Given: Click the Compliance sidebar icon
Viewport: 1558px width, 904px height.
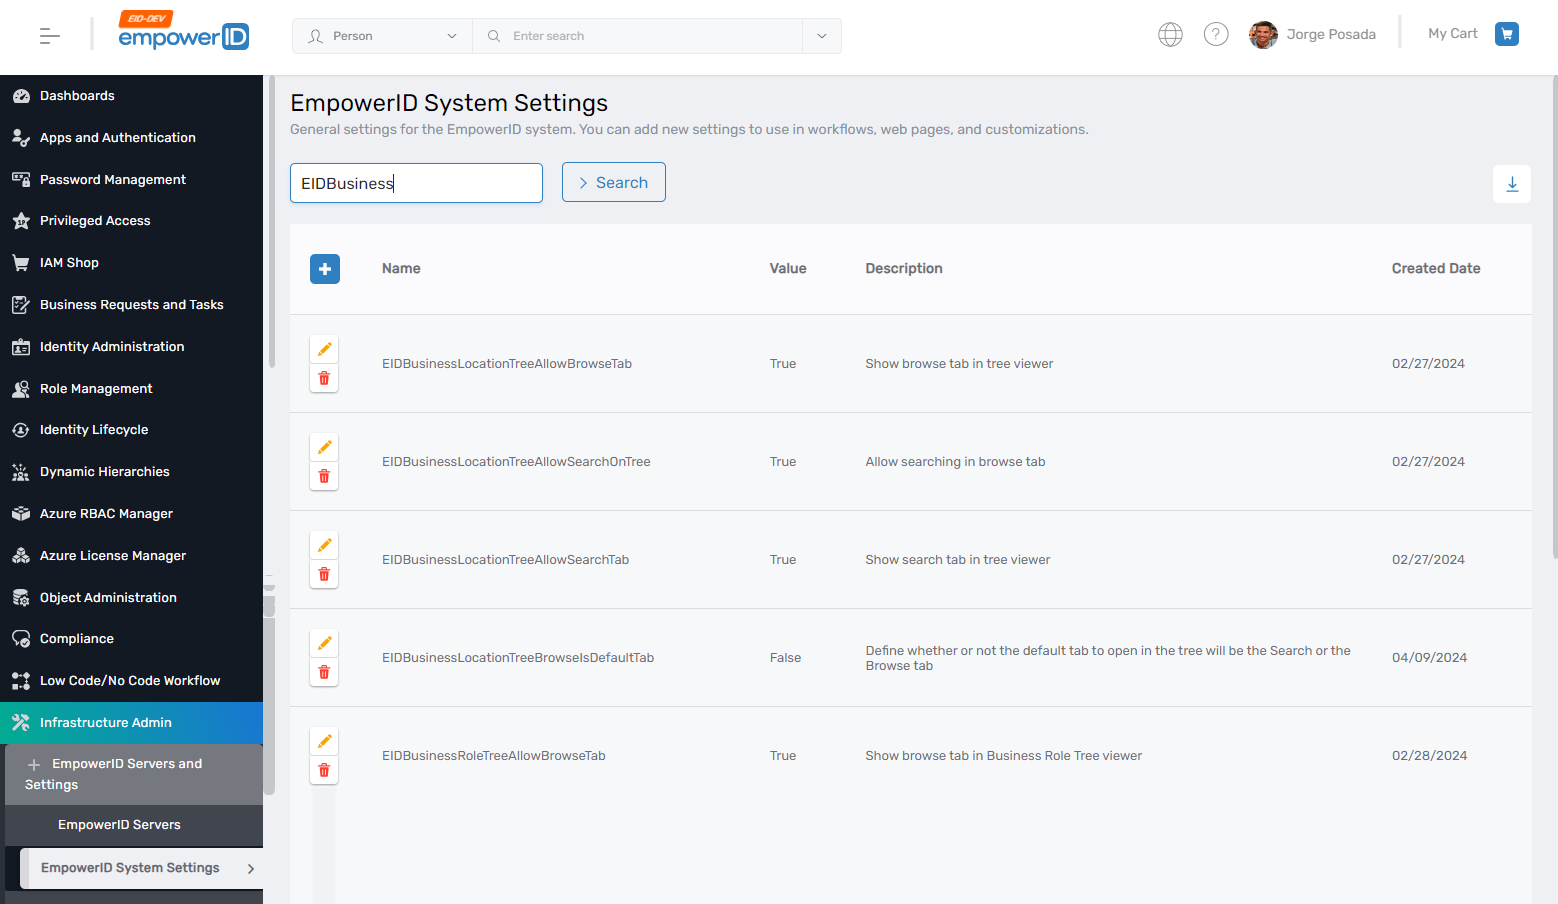Looking at the screenshot, I should (x=21, y=638).
